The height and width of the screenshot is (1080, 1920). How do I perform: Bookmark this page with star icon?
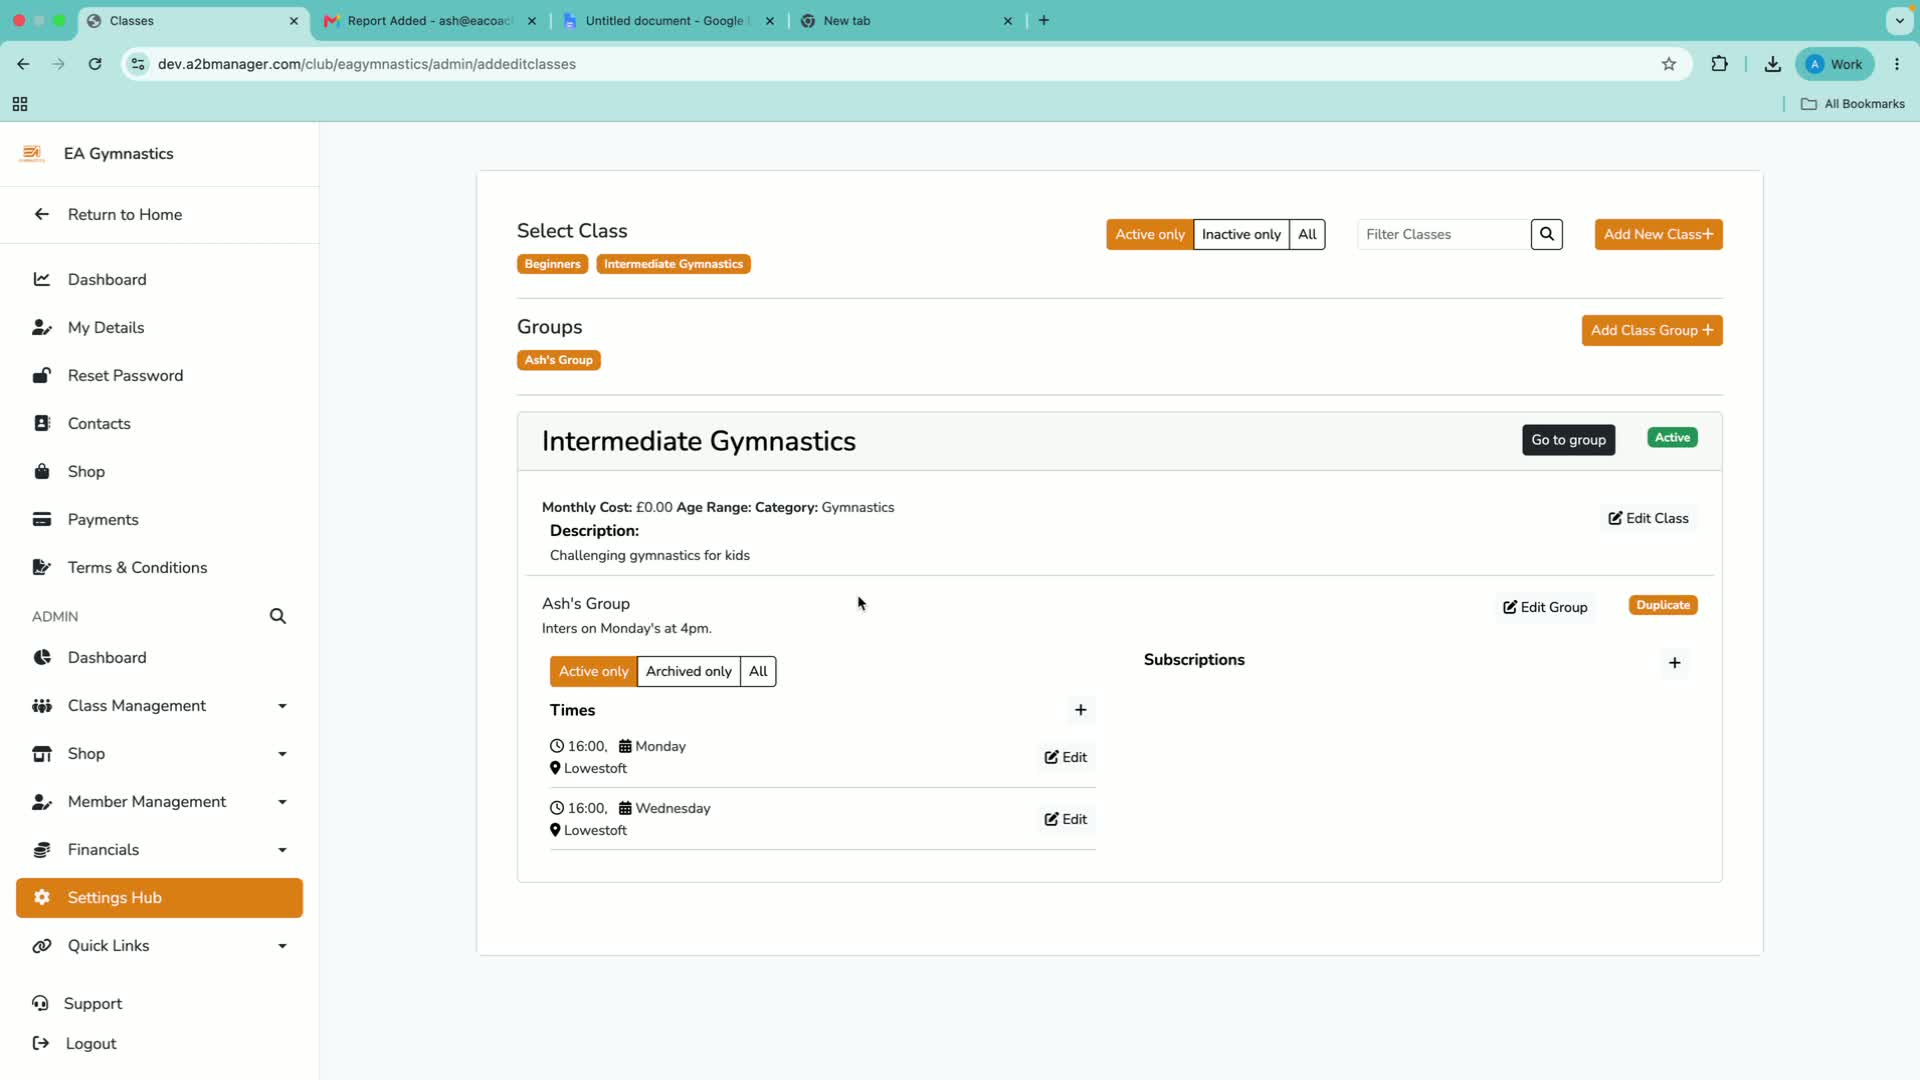point(1669,64)
